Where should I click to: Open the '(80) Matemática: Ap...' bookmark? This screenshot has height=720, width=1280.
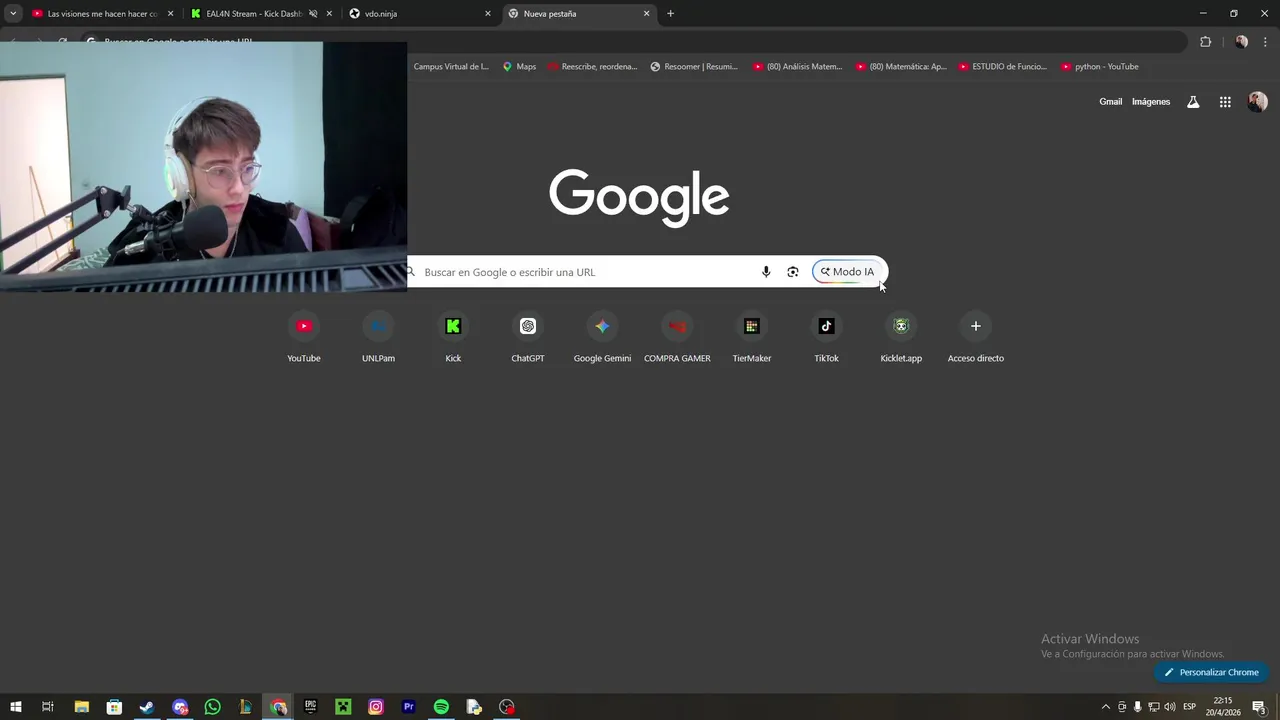[901, 67]
